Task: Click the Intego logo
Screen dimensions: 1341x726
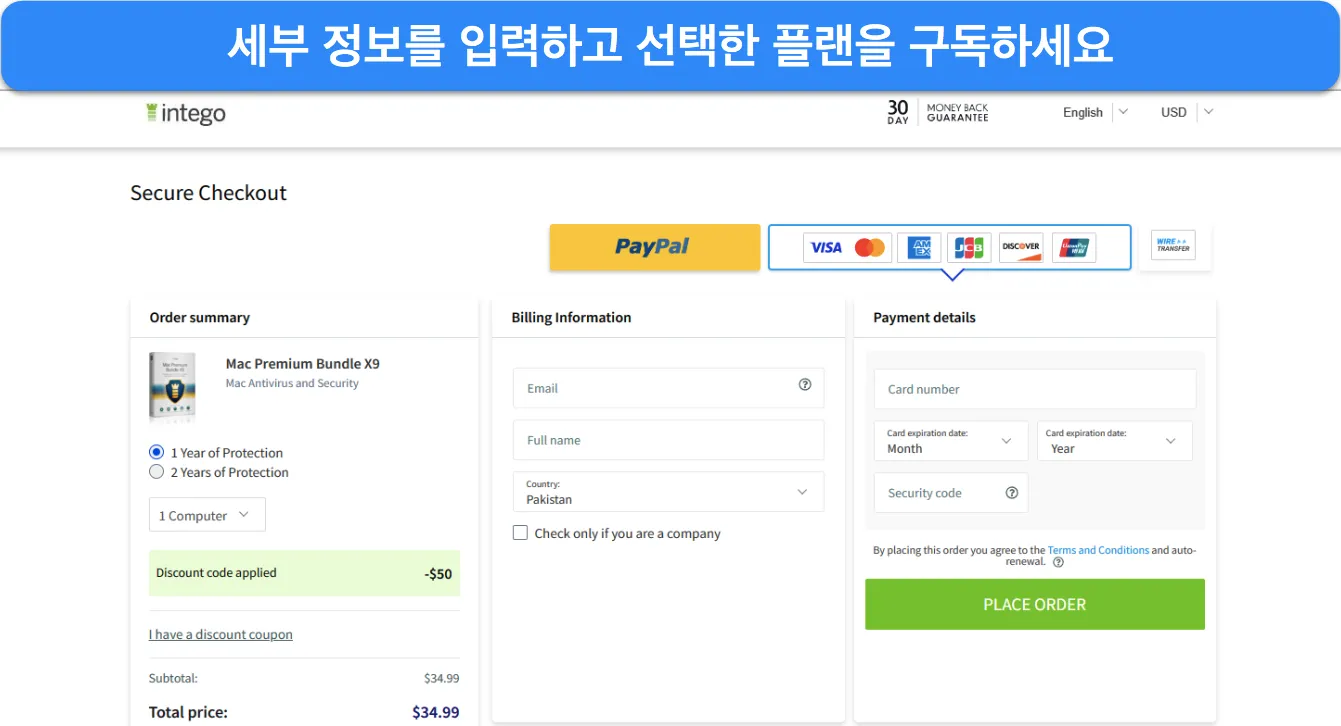Action: tap(186, 113)
